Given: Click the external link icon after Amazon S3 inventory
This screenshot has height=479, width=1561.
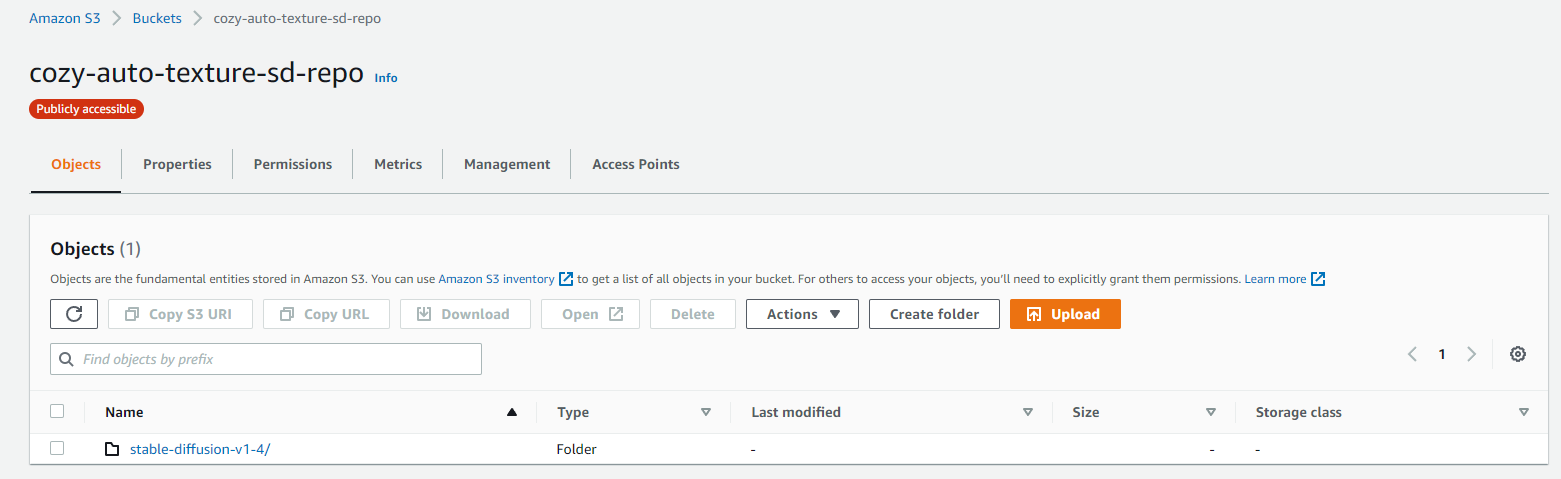Looking at the screenshot, I should pos(566,279).
